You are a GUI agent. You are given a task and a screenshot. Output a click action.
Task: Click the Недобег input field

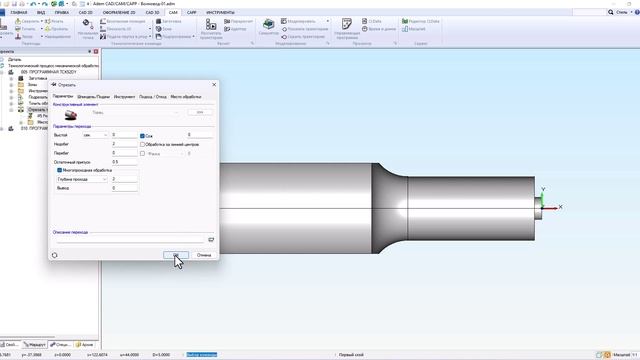(x=125, y=144)
